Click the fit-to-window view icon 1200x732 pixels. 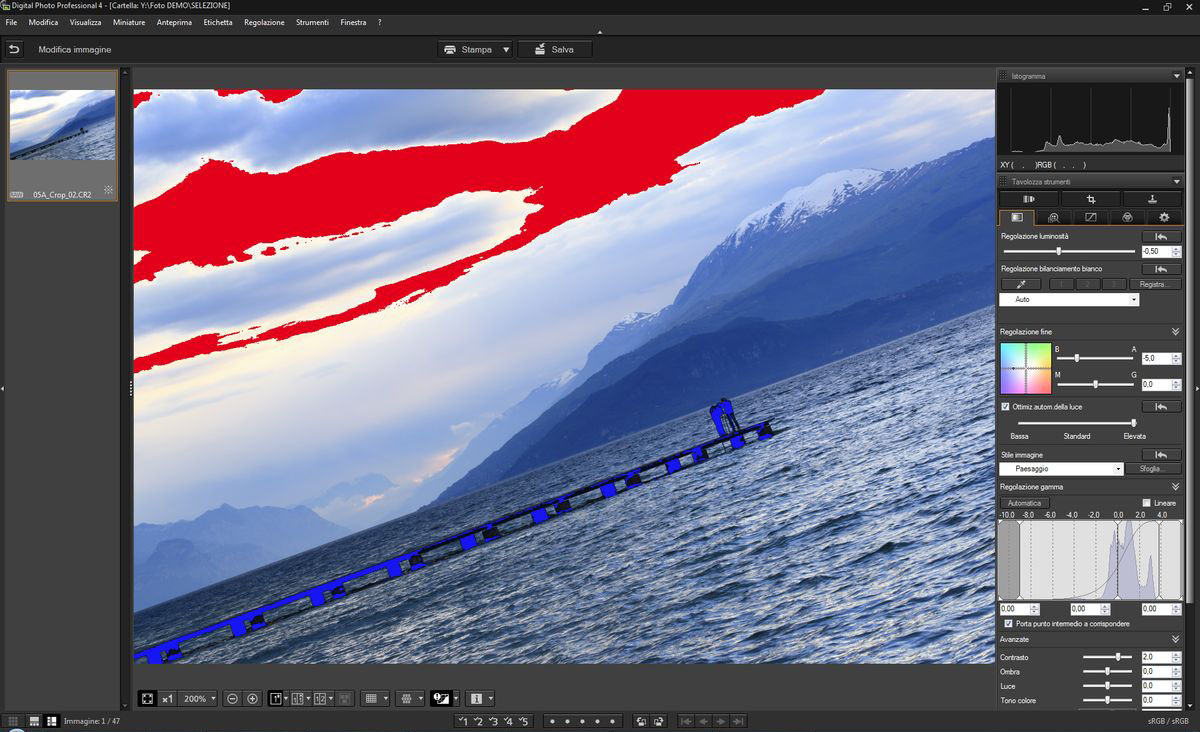(148, 698)
